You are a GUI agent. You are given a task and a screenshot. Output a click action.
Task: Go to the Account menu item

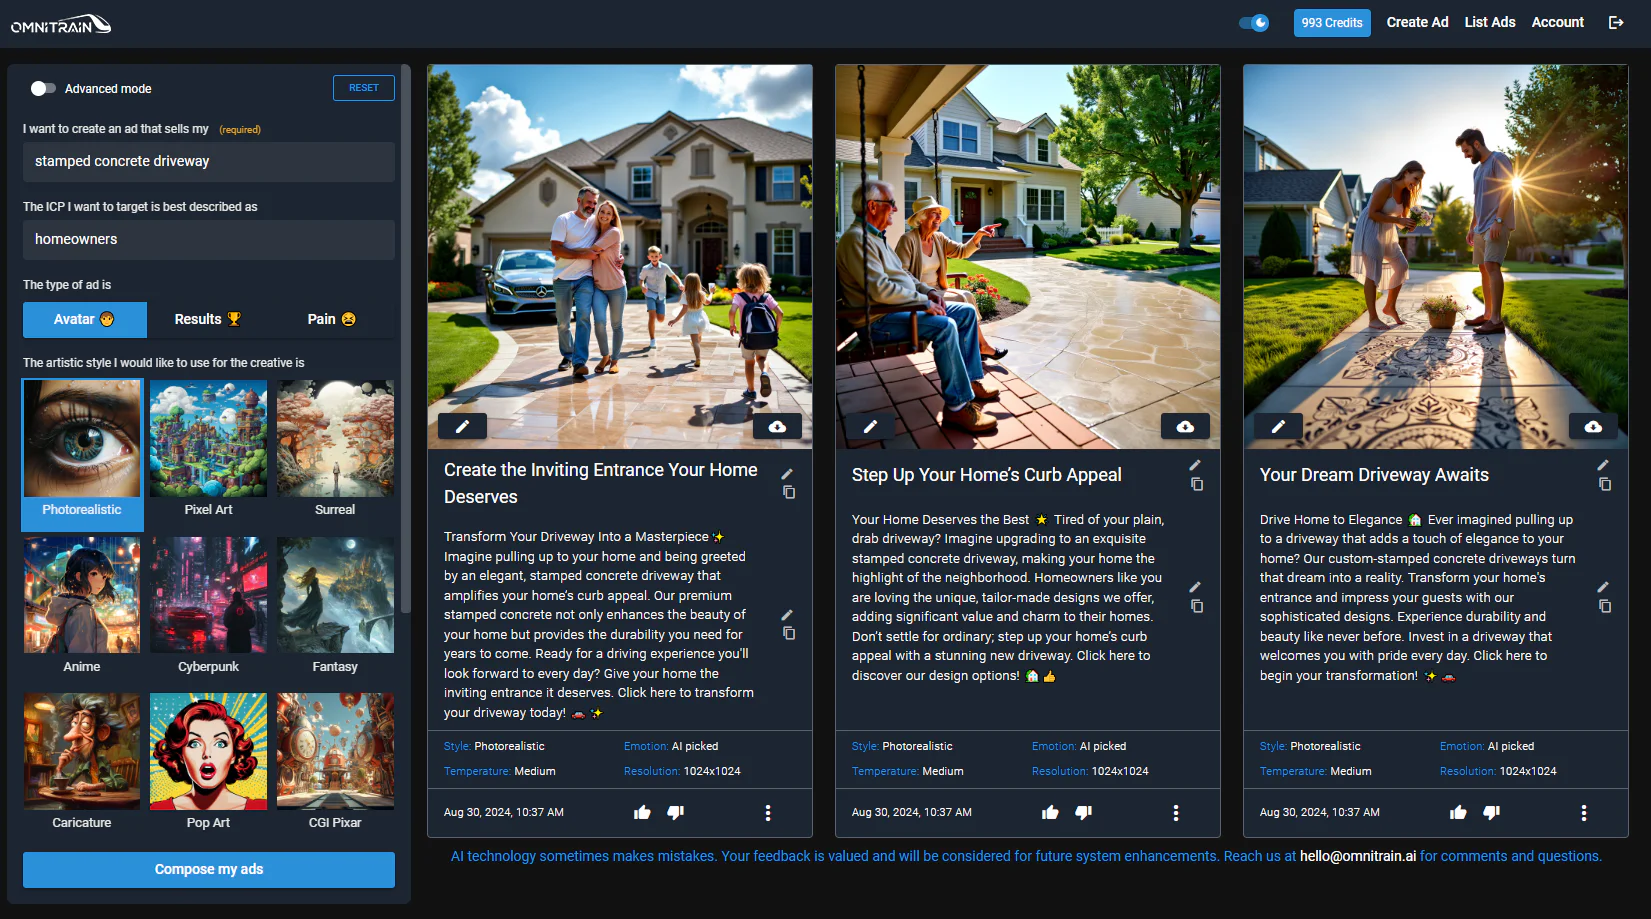coord(1557,22)
